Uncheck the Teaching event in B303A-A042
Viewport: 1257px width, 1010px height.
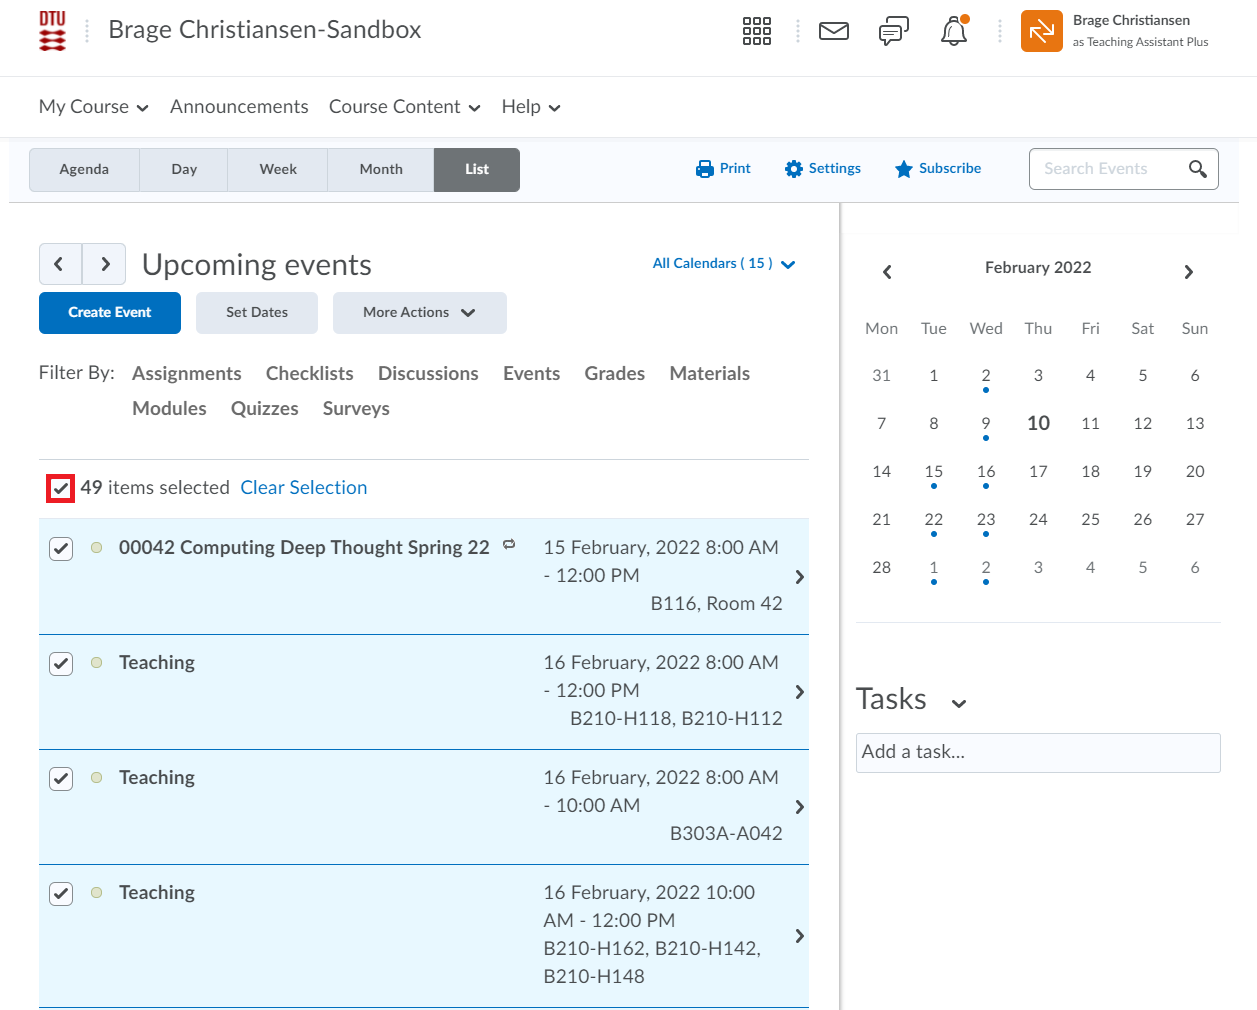pos(61,779)
